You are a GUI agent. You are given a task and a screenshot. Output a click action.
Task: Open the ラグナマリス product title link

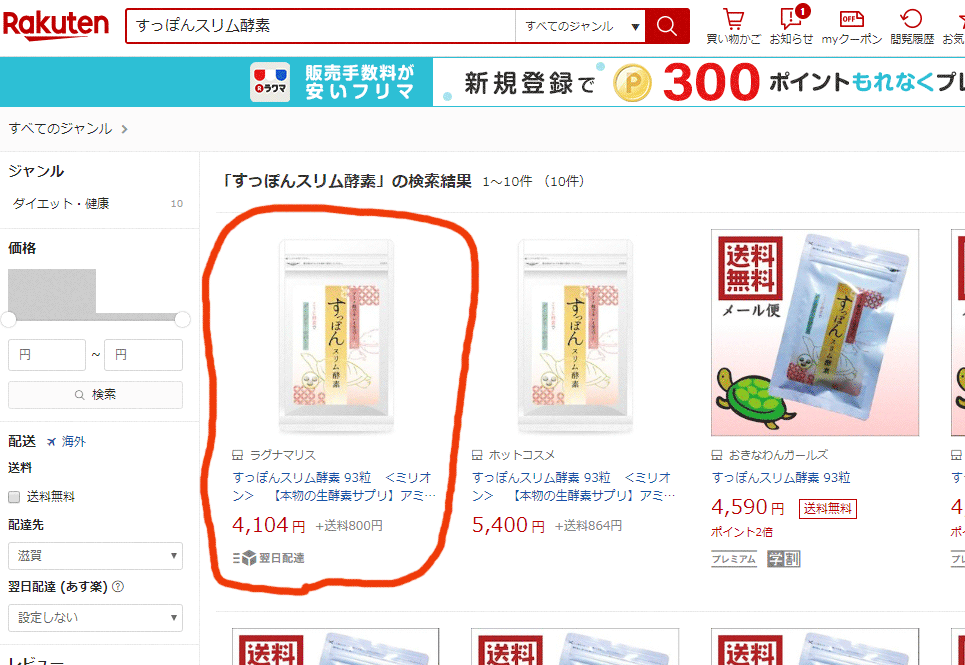334,486
